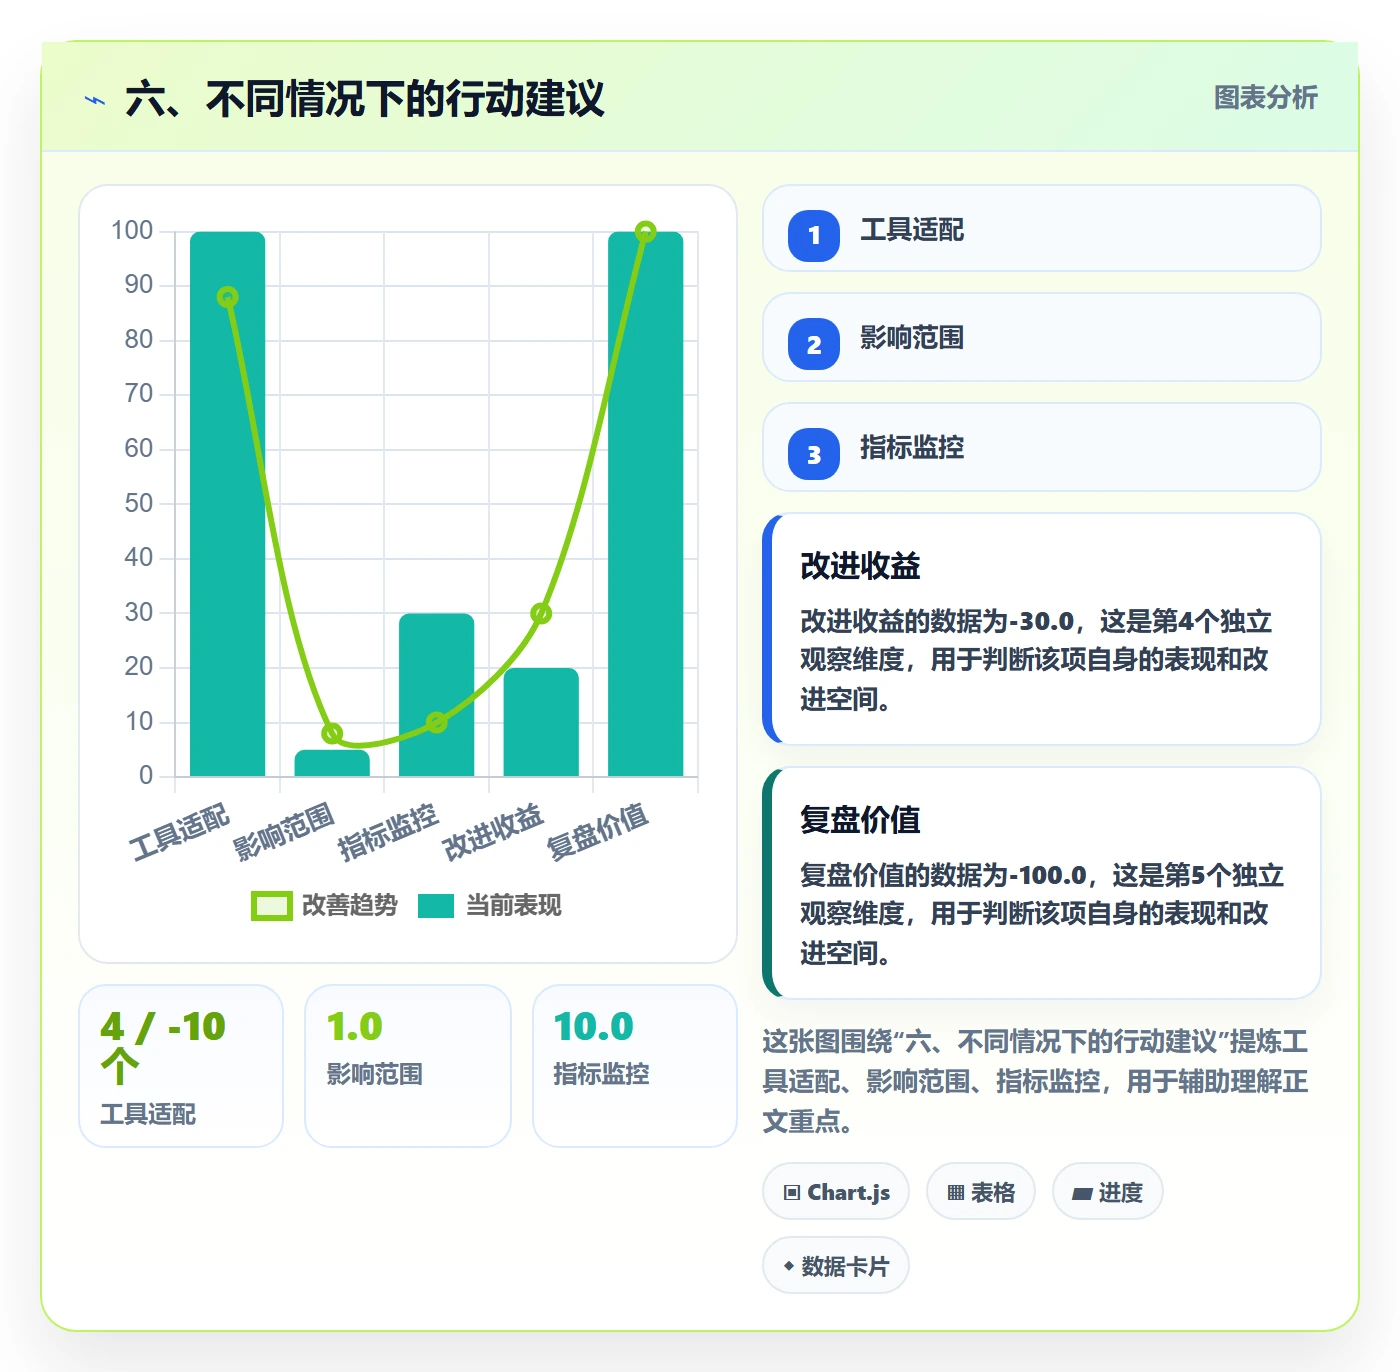Click the 改善趋势 legend label text
Viewport: 1400px width, 1372px height.
click(350, 906)
